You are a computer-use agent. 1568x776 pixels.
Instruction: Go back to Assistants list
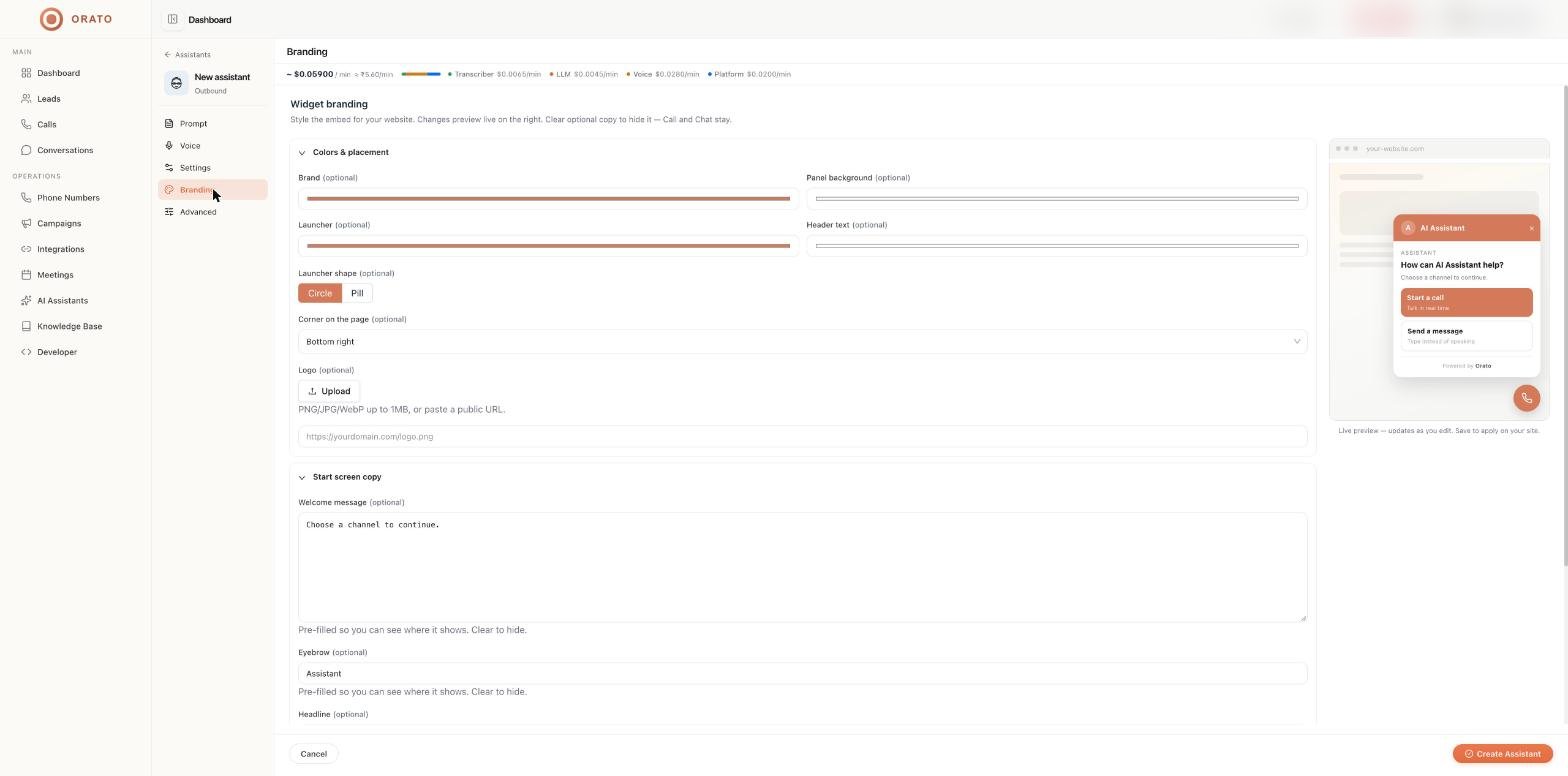(x=188, y=55)
